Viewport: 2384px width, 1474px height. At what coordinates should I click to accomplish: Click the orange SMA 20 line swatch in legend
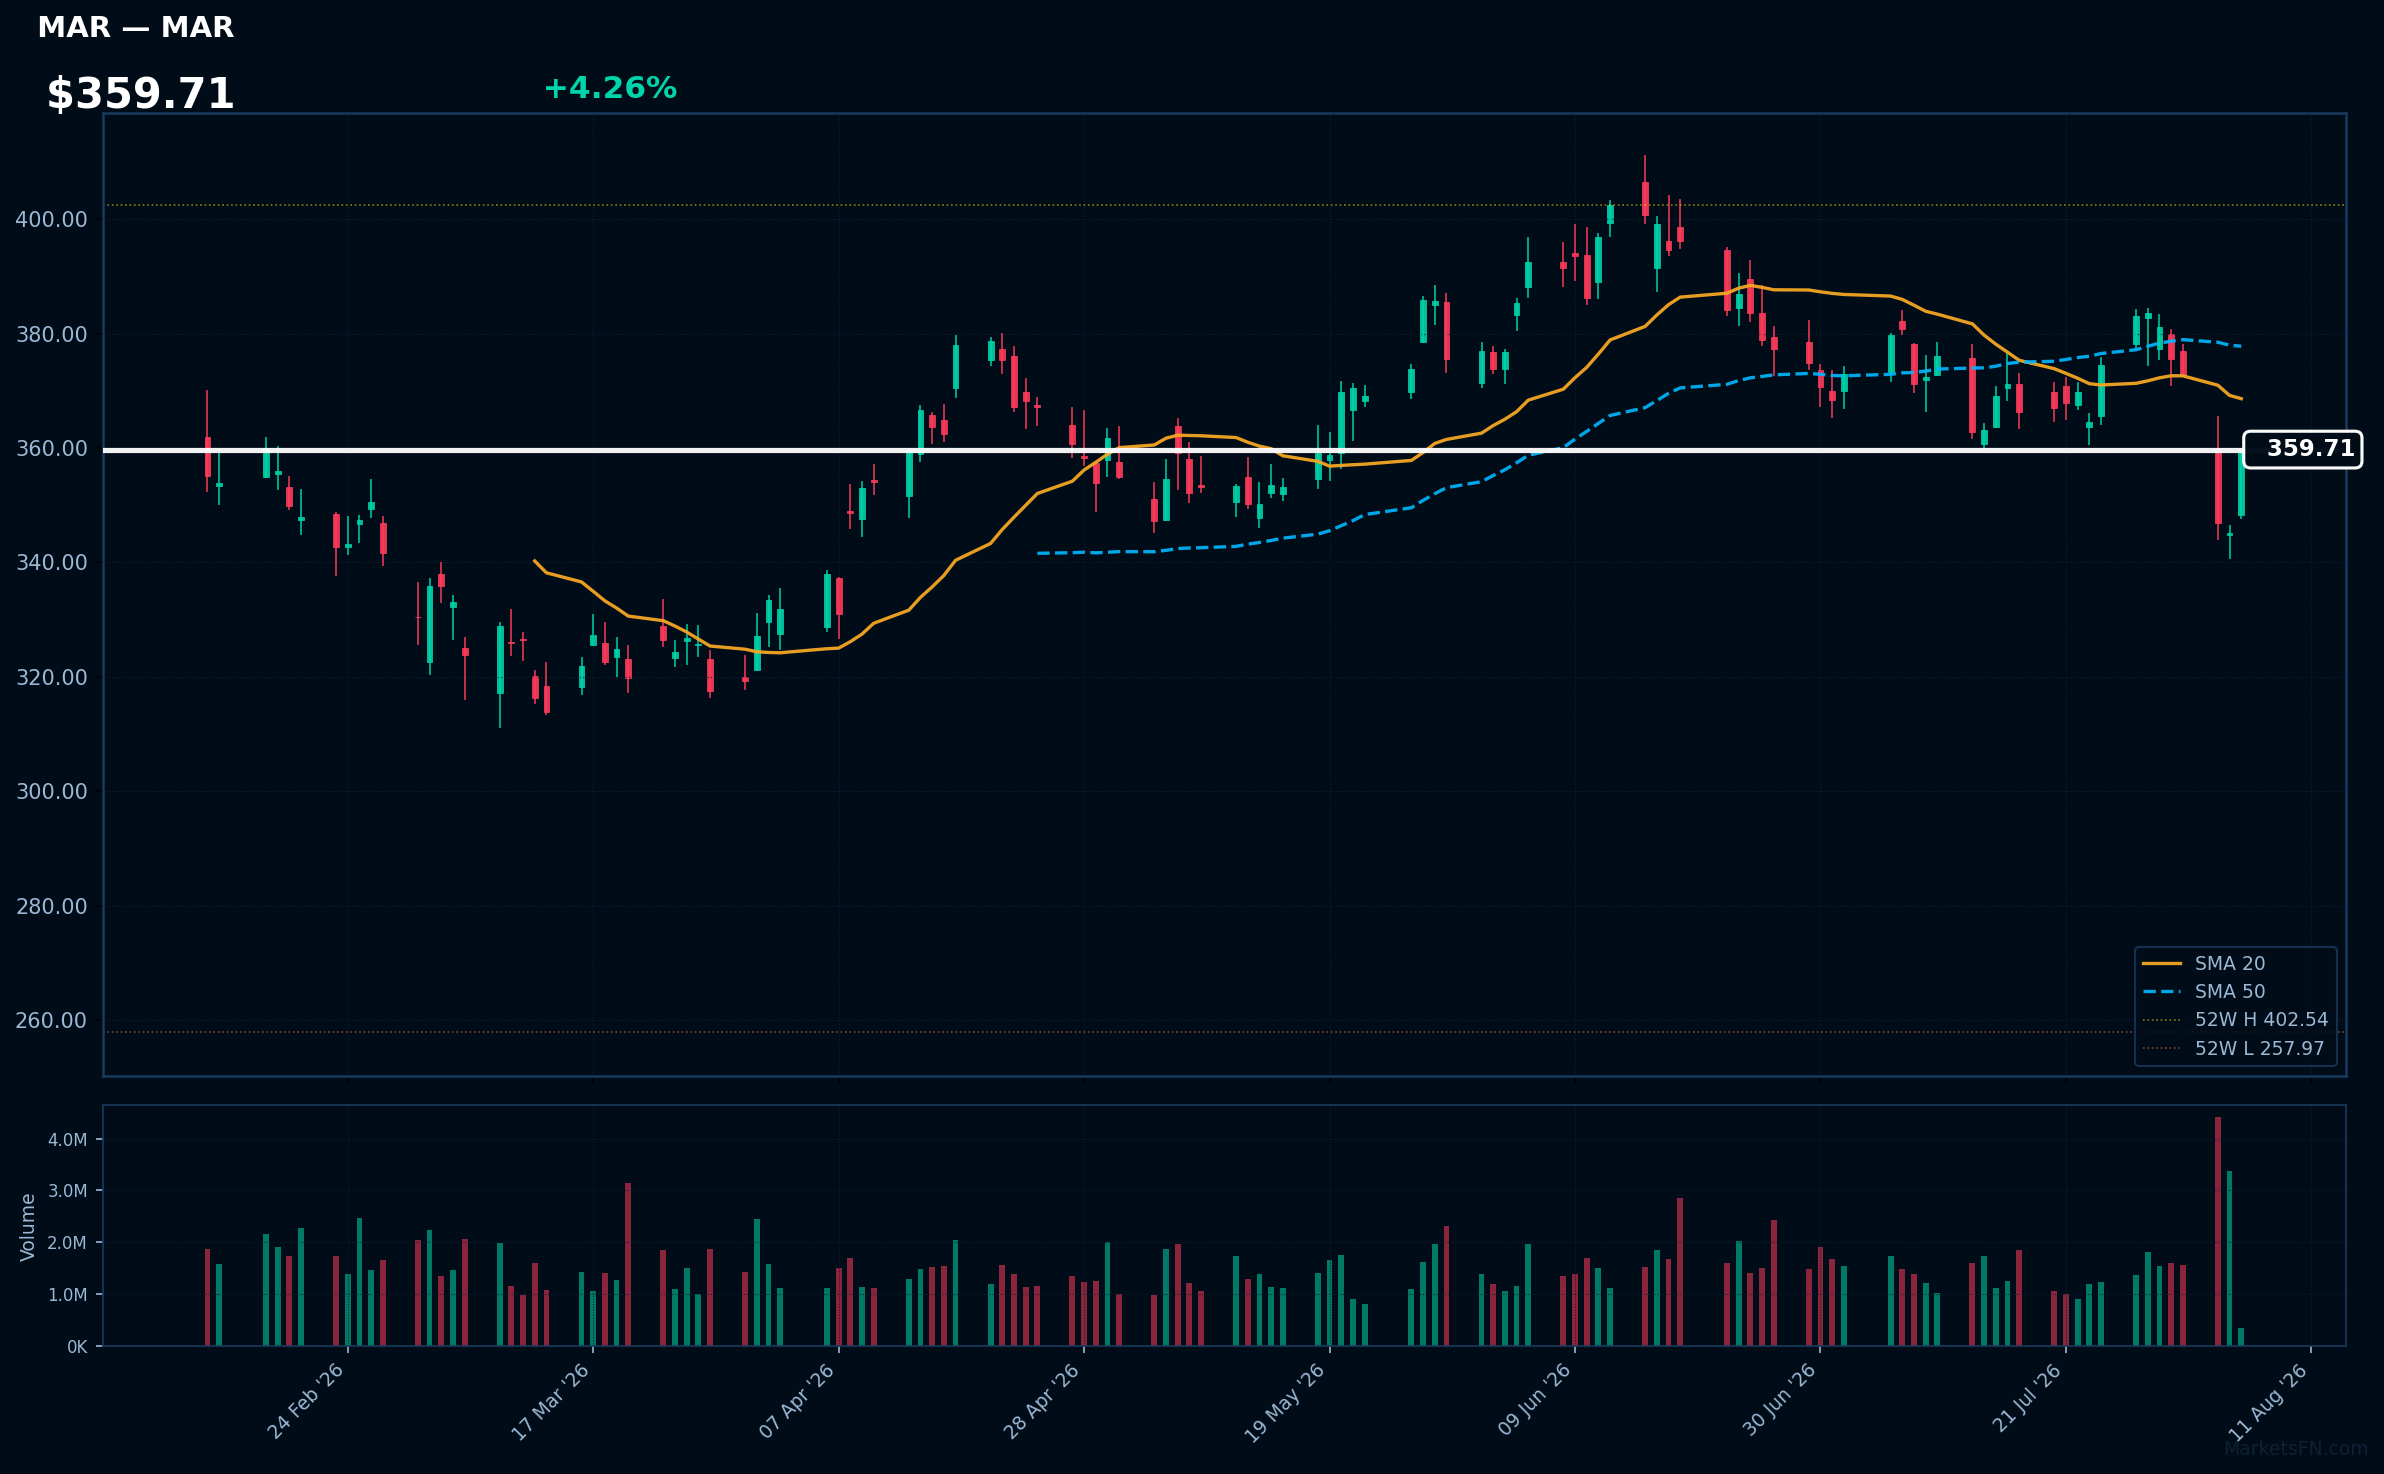click(x=2162, y=963)
